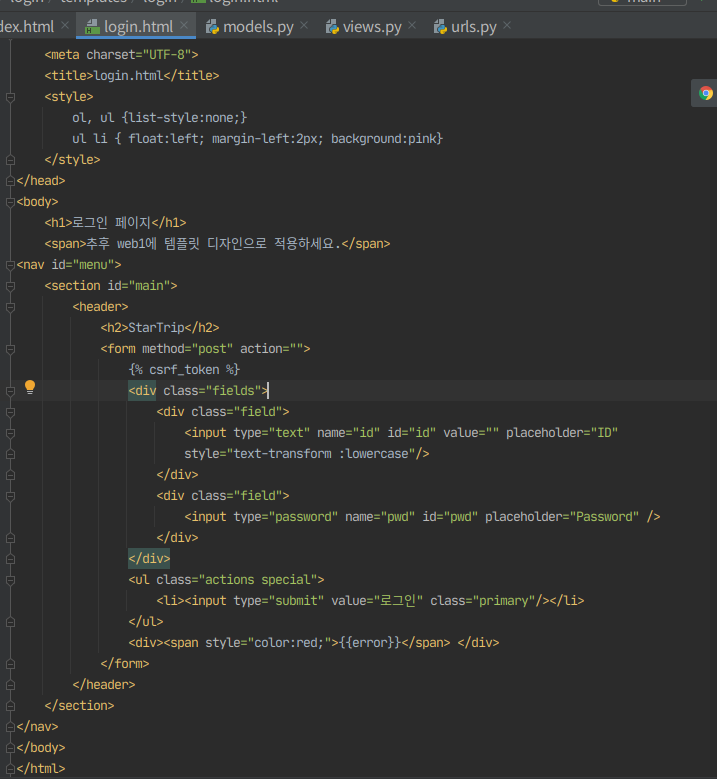Viewport: 717px width, 779px height.
Task: Click the </body> closing tag
Action: pos(41,748)
